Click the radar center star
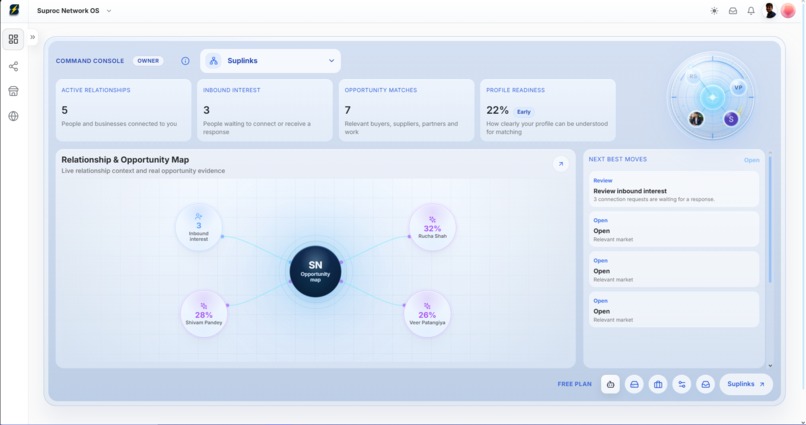The height and width of the screenshot is (425, 806). (712, 97)
